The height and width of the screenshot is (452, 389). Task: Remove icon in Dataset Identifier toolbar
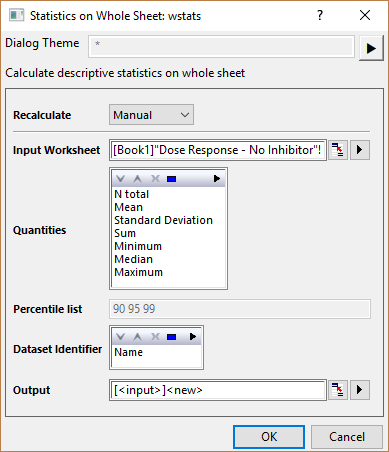tap(155, 337)
